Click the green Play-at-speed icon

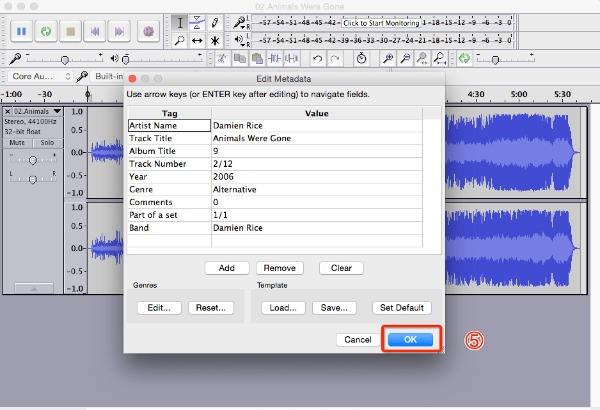(x=464, y=59)
